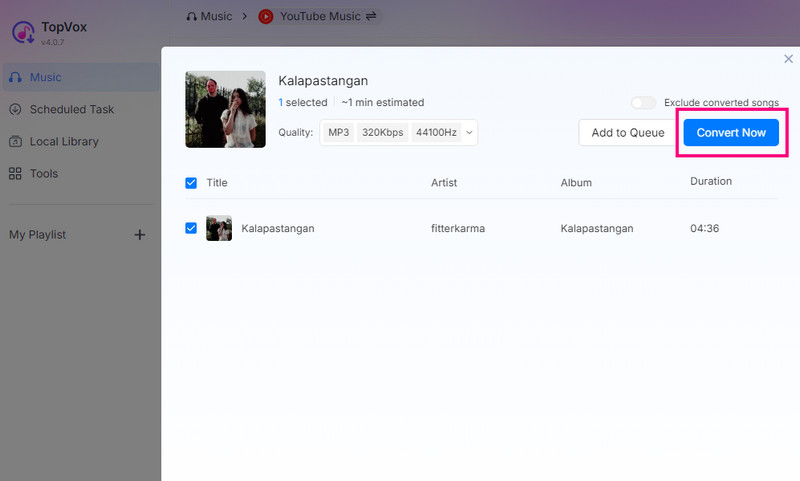Click the Tools grid icon
800x481 pixels.
[x=15, y=173]
